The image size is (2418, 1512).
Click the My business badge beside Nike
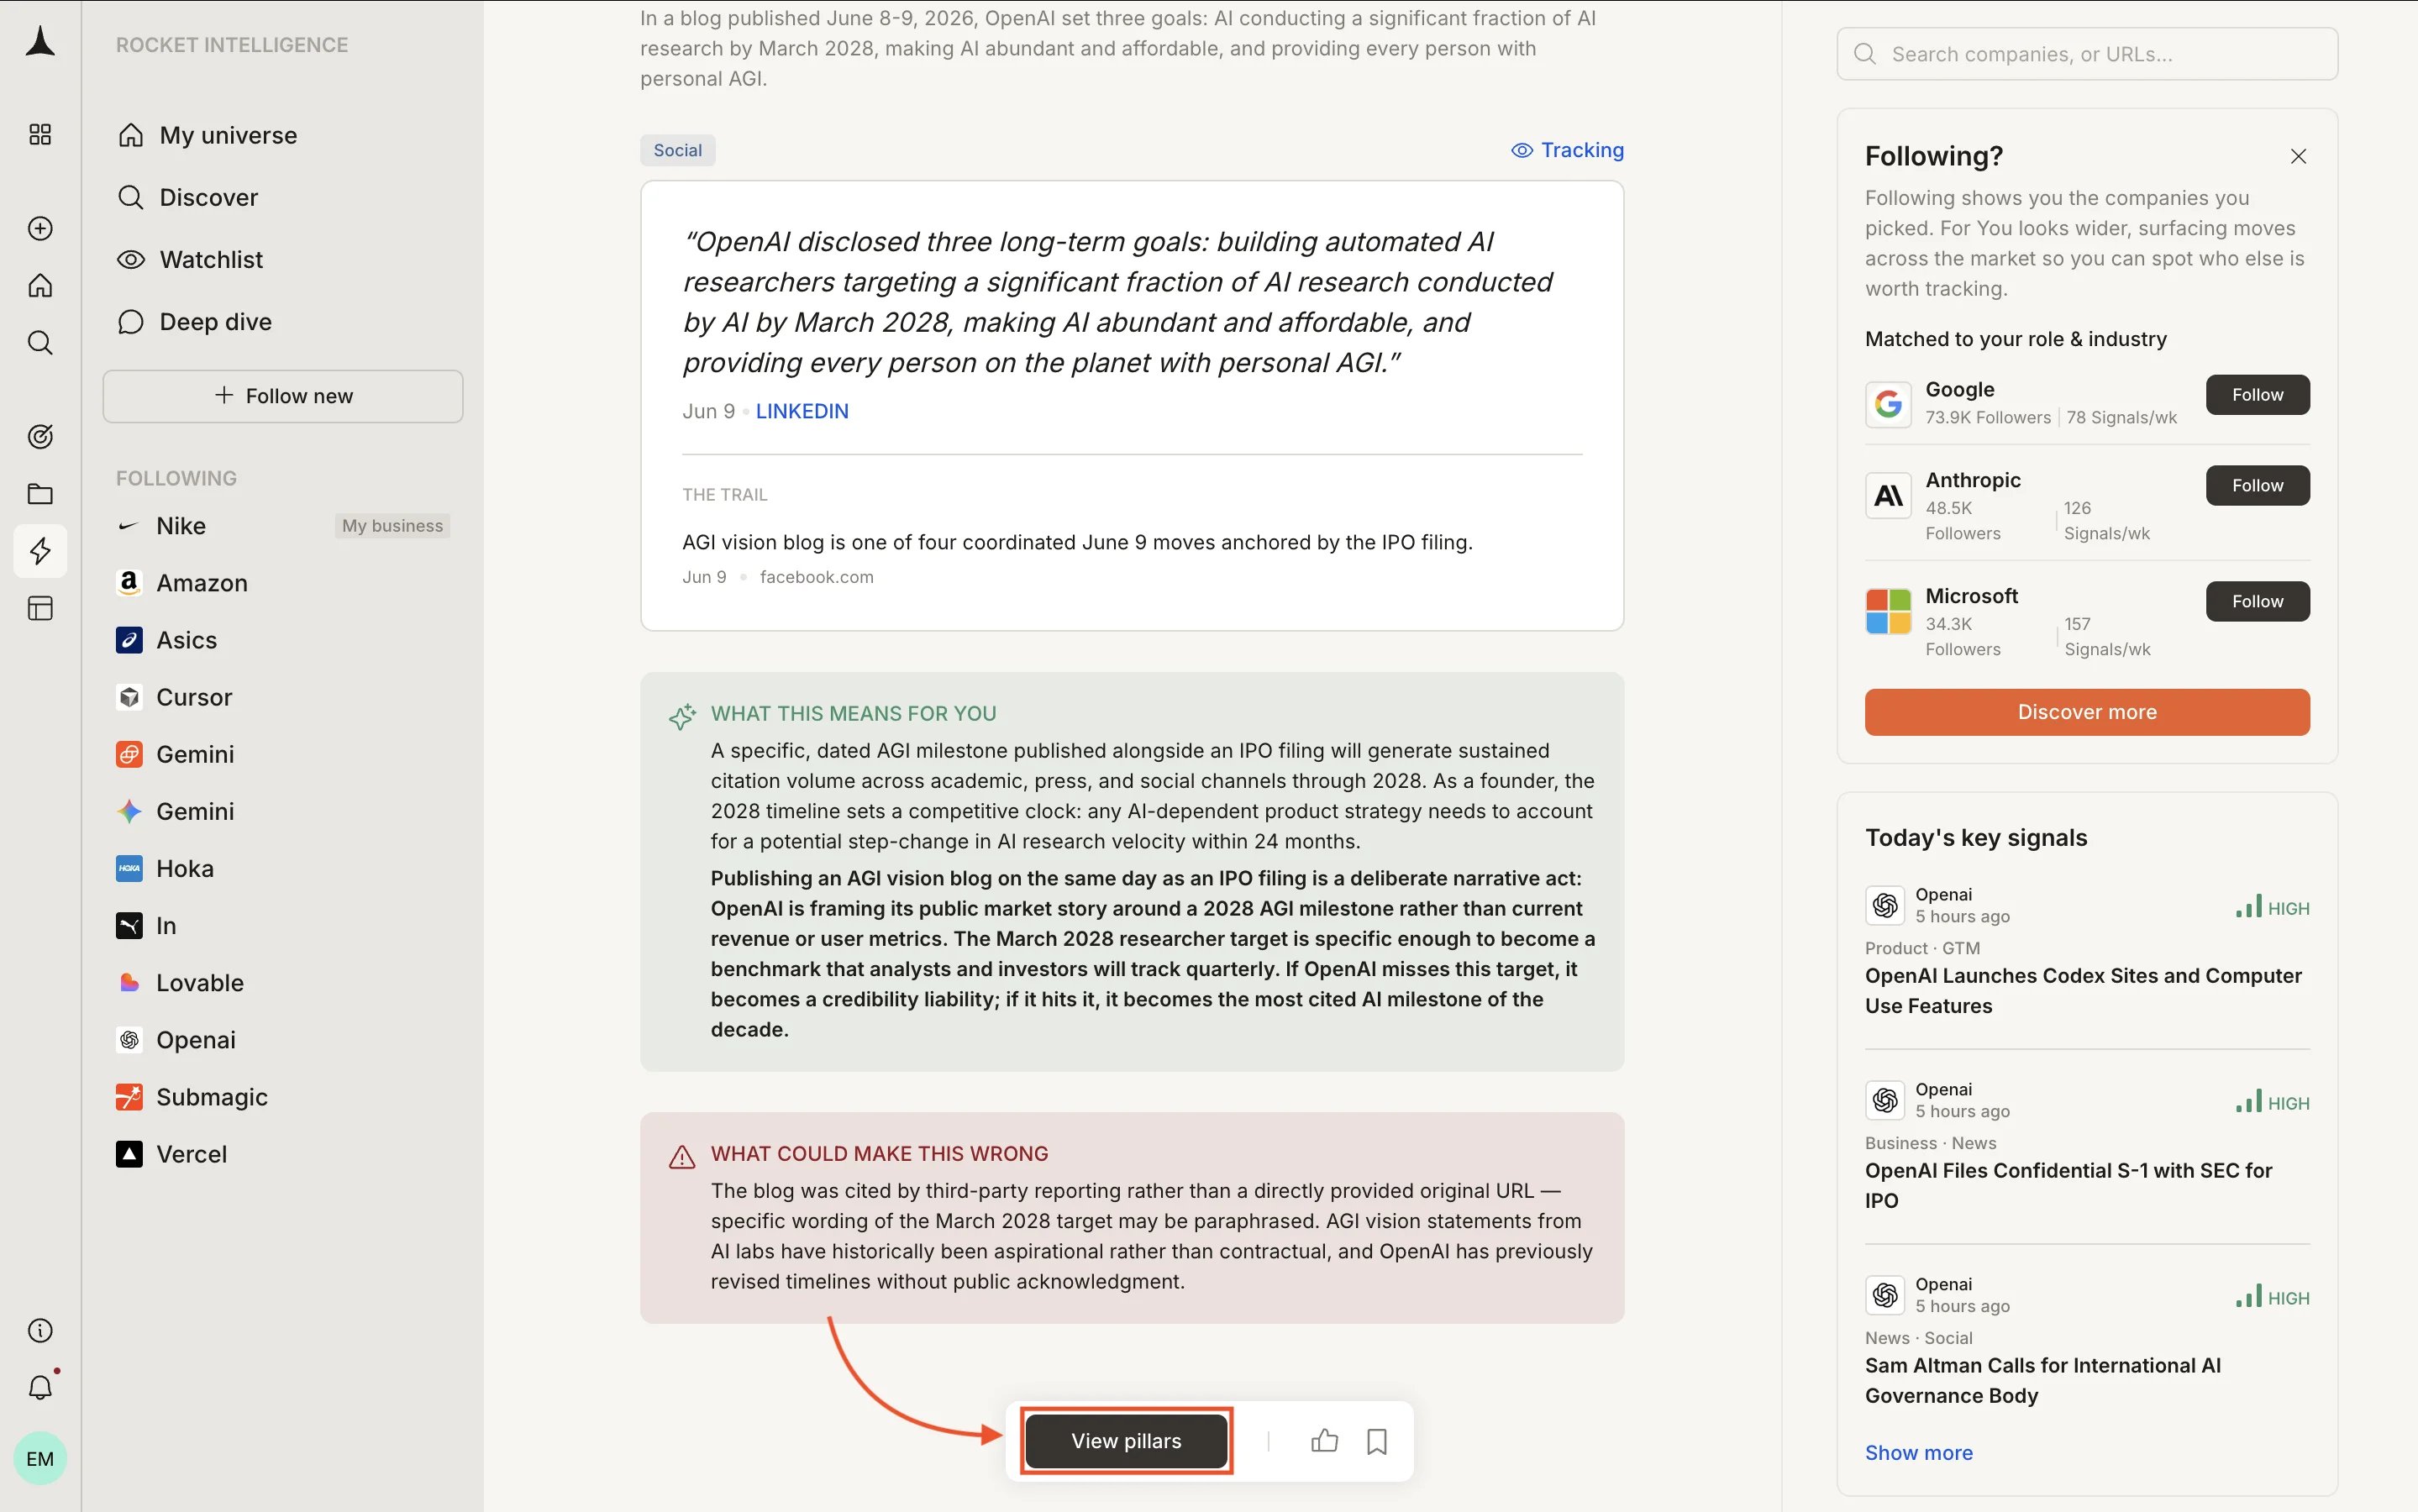(x=392, y=526)
